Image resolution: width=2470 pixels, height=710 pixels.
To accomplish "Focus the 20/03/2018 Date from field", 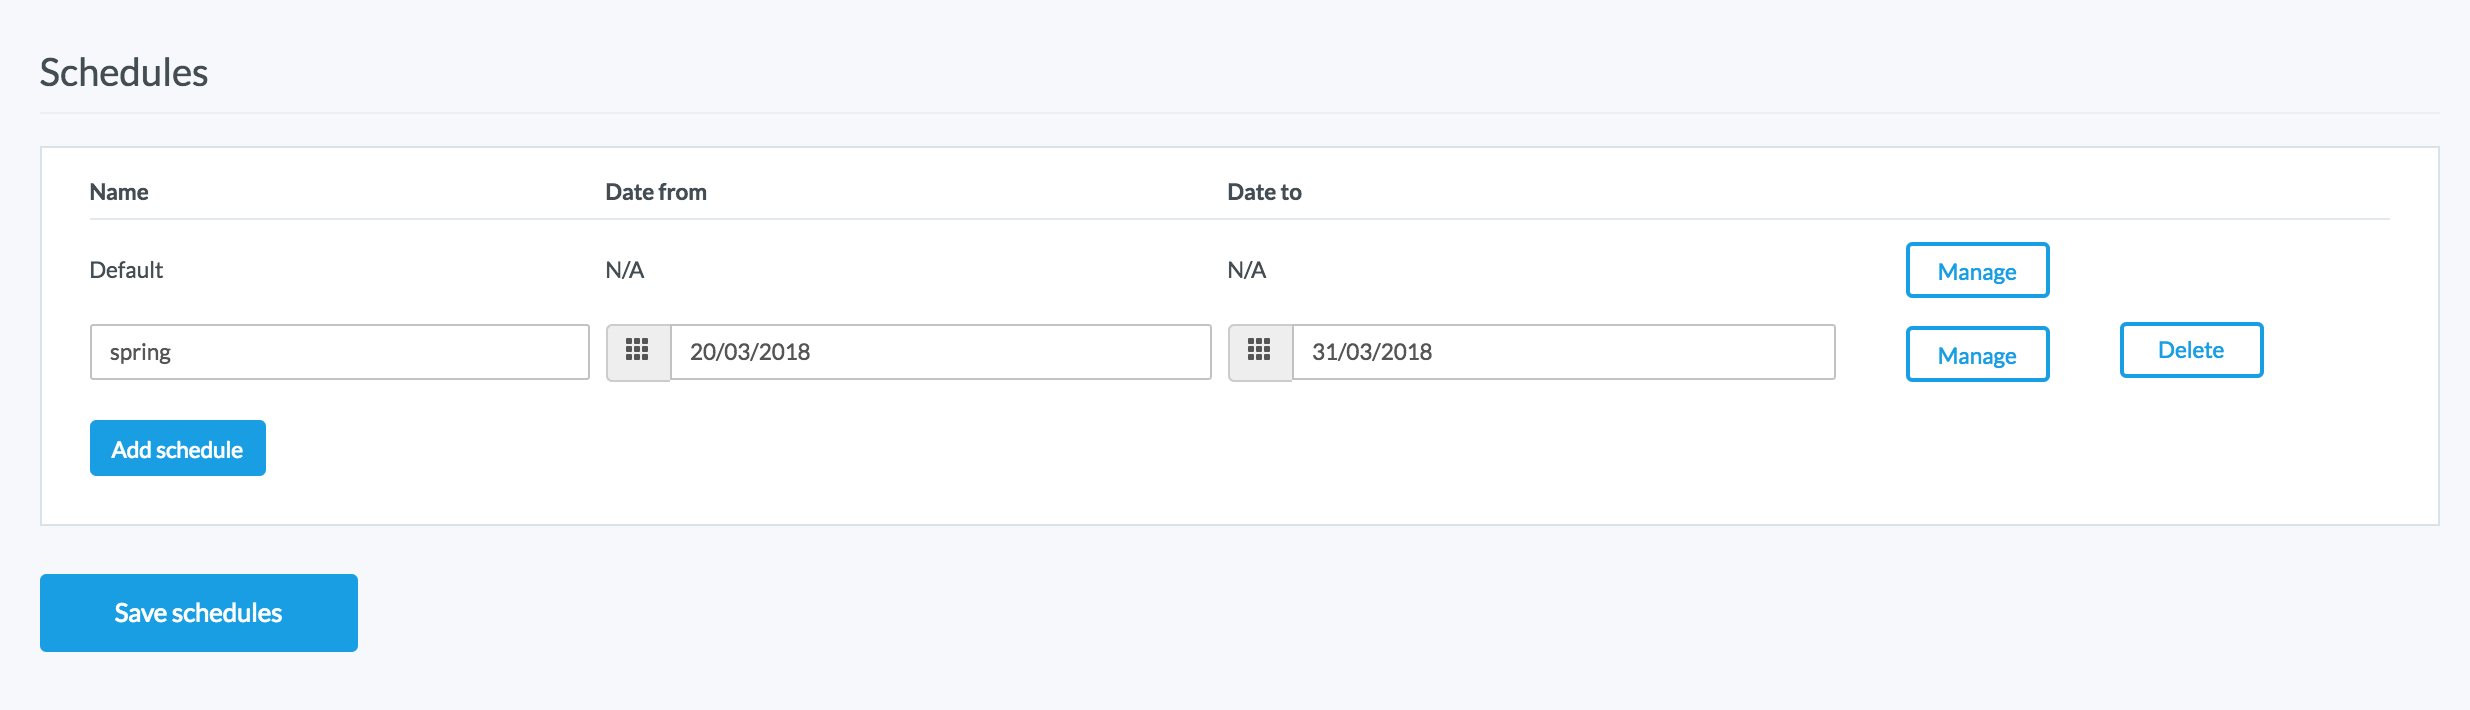I will pos(940,352).
